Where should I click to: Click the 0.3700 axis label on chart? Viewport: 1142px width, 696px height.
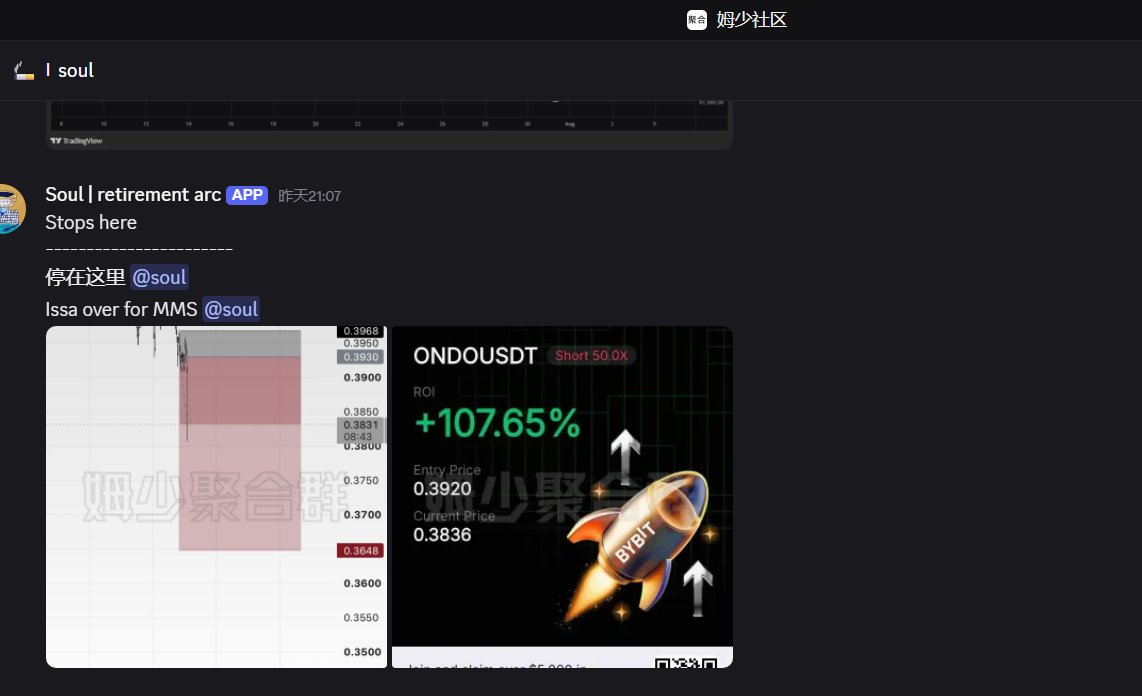click(x=362, y=515)
